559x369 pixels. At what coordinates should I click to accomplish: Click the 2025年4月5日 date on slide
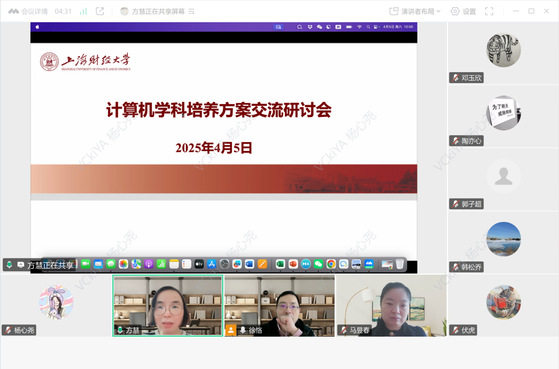point(214,148)
